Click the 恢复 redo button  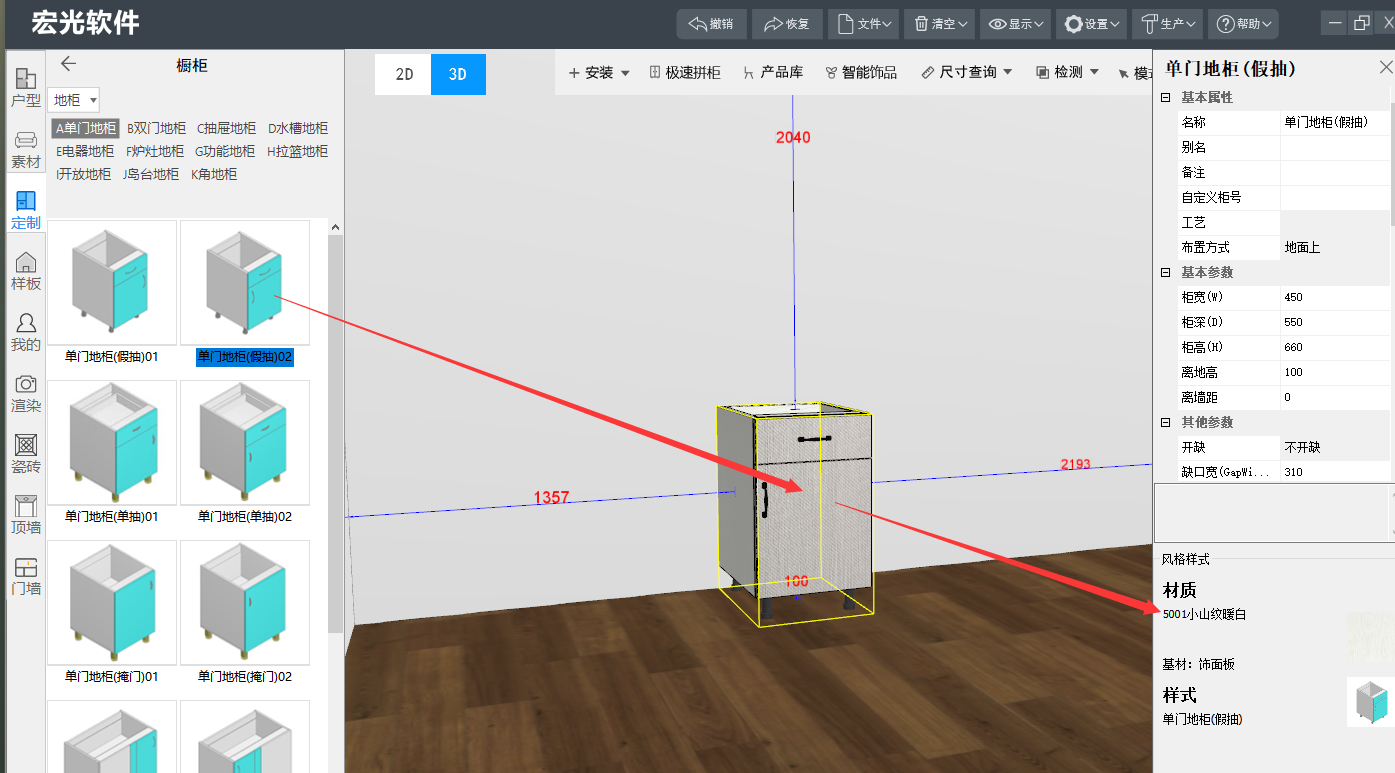point(787,24)
